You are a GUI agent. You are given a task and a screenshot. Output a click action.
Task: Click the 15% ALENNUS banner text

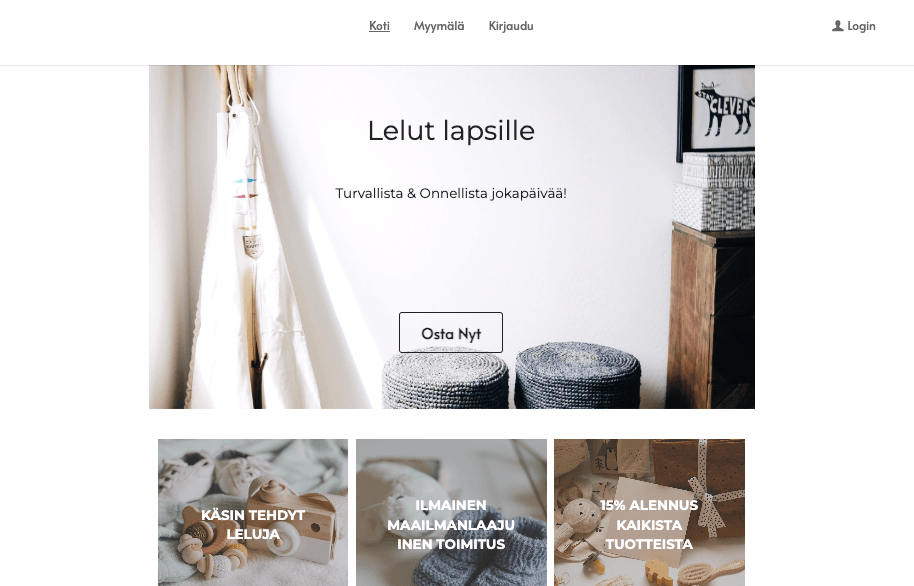click(x=649, y=505)
